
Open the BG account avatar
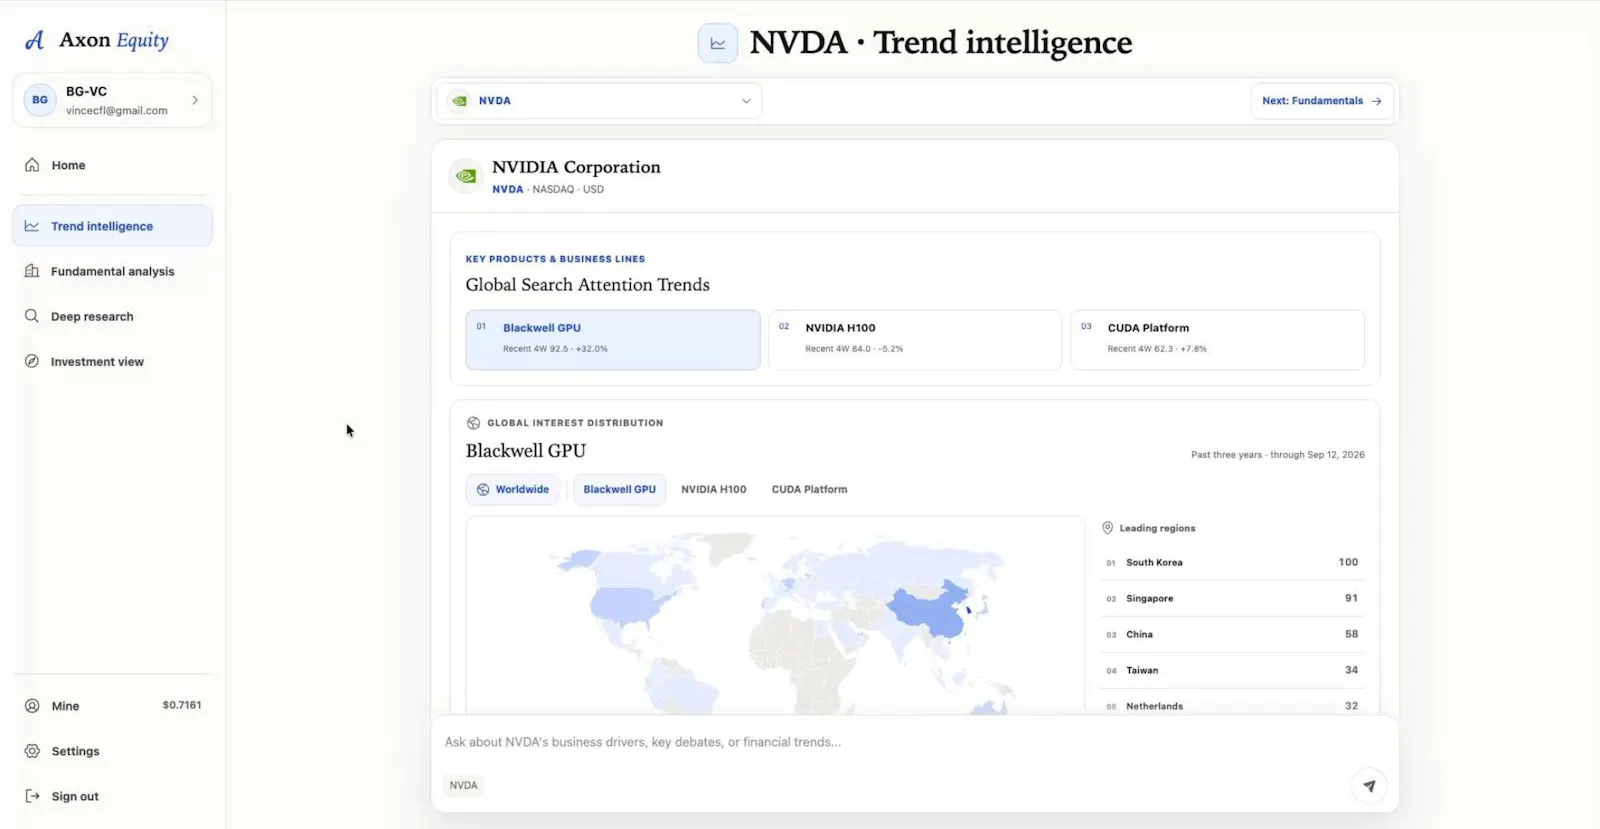40,100
